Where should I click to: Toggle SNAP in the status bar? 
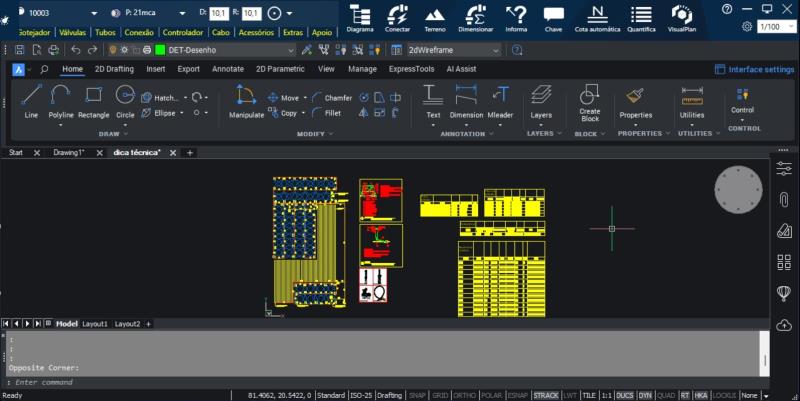point(417,395)
